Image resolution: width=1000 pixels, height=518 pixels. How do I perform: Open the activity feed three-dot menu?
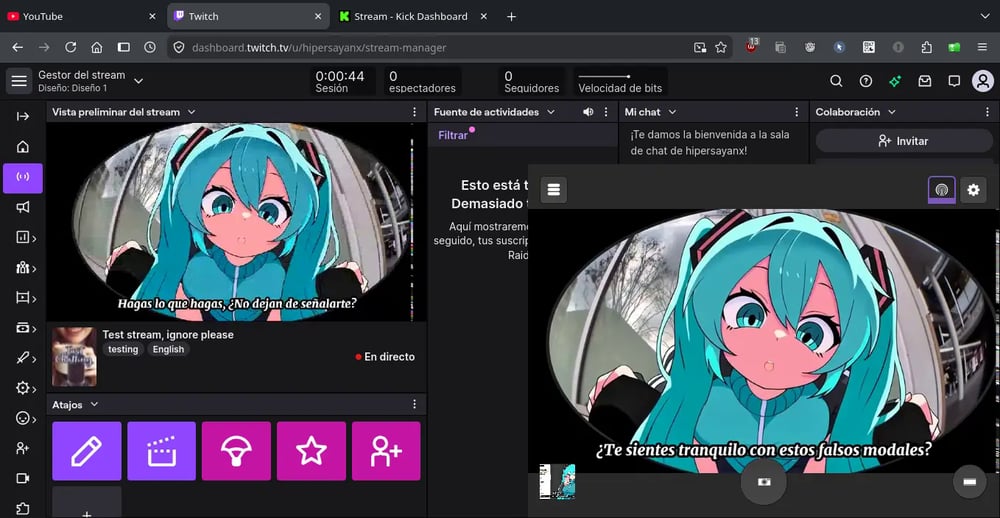pos(606,112)
